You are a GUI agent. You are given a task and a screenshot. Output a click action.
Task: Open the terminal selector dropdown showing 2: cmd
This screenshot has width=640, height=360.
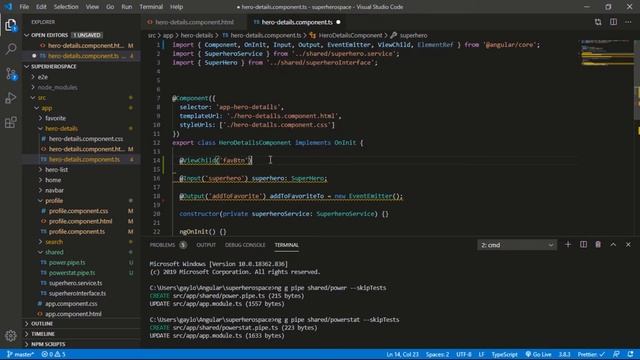(x=517, y=245)
